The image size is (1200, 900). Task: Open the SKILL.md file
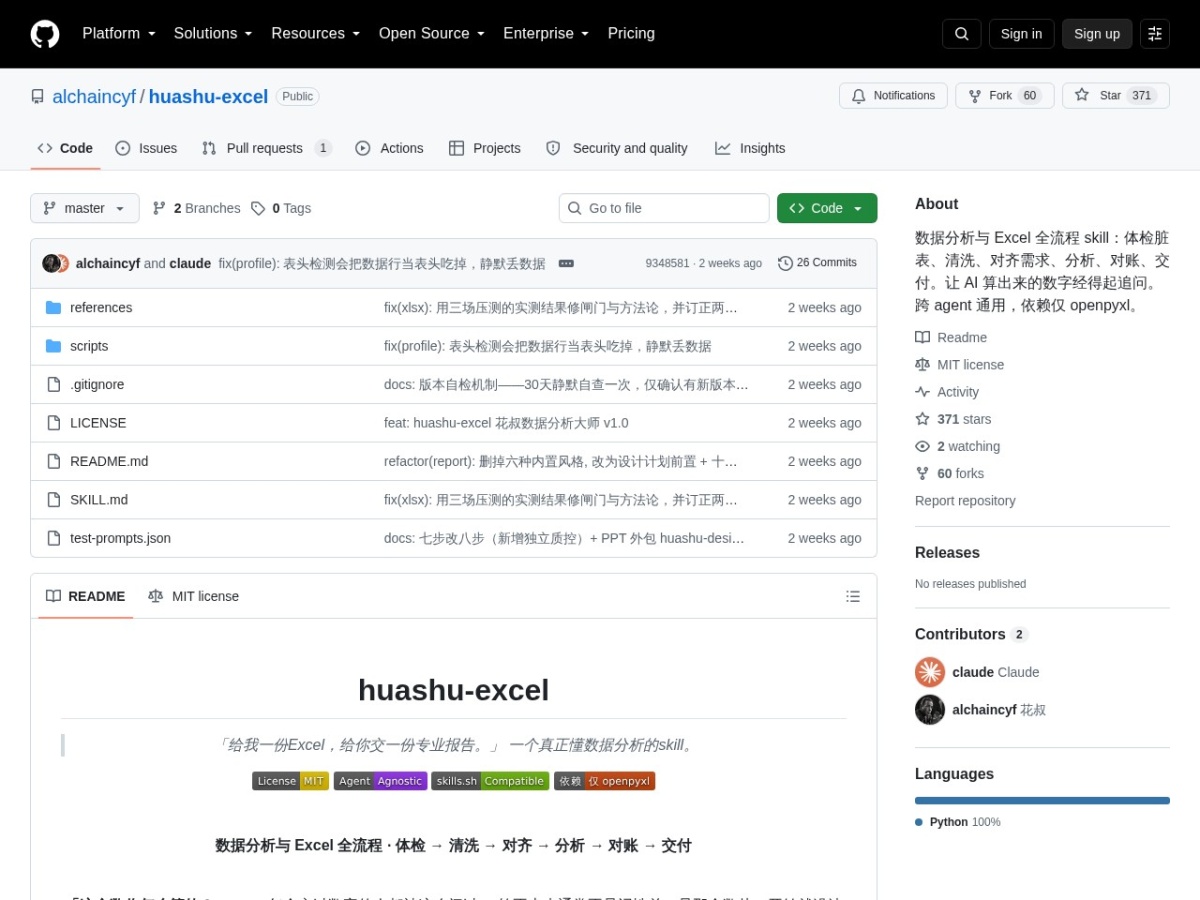point(99,500)
